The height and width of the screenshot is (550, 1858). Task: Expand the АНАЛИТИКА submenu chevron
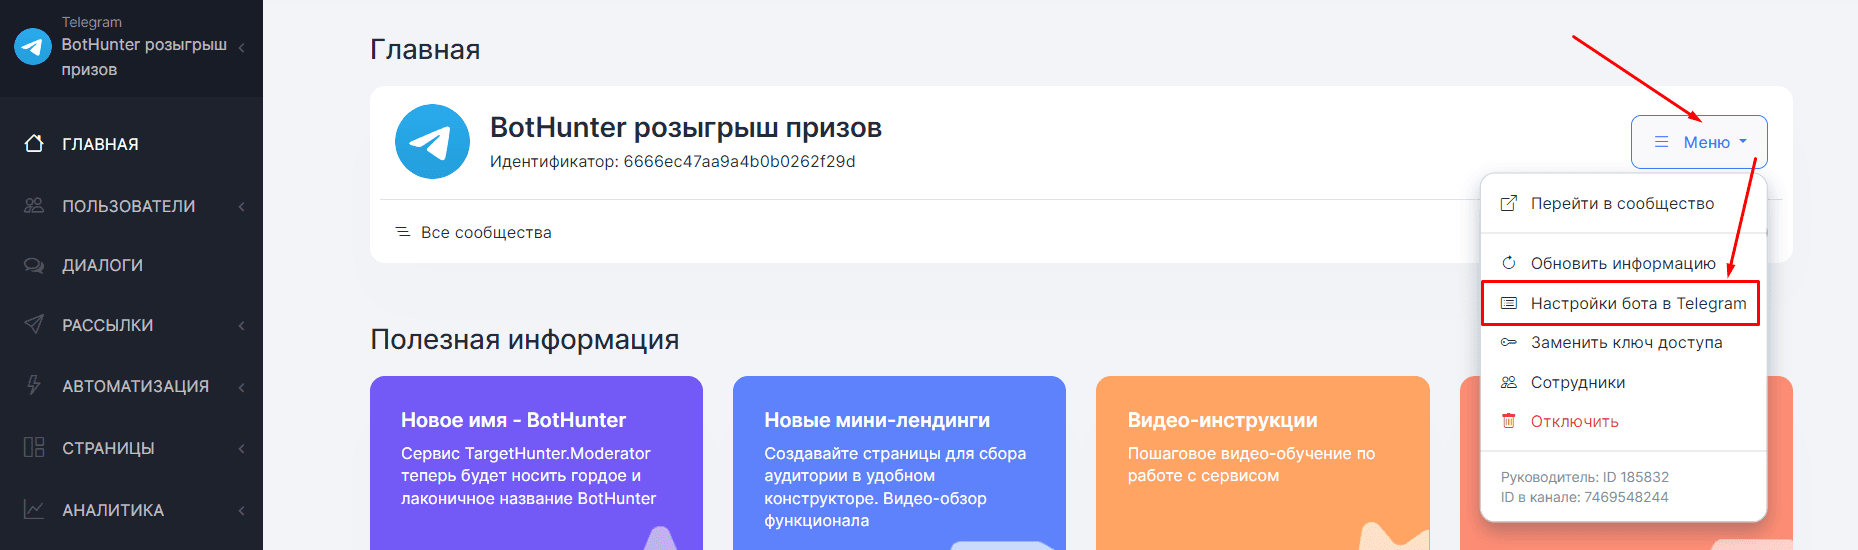[241, 510]
